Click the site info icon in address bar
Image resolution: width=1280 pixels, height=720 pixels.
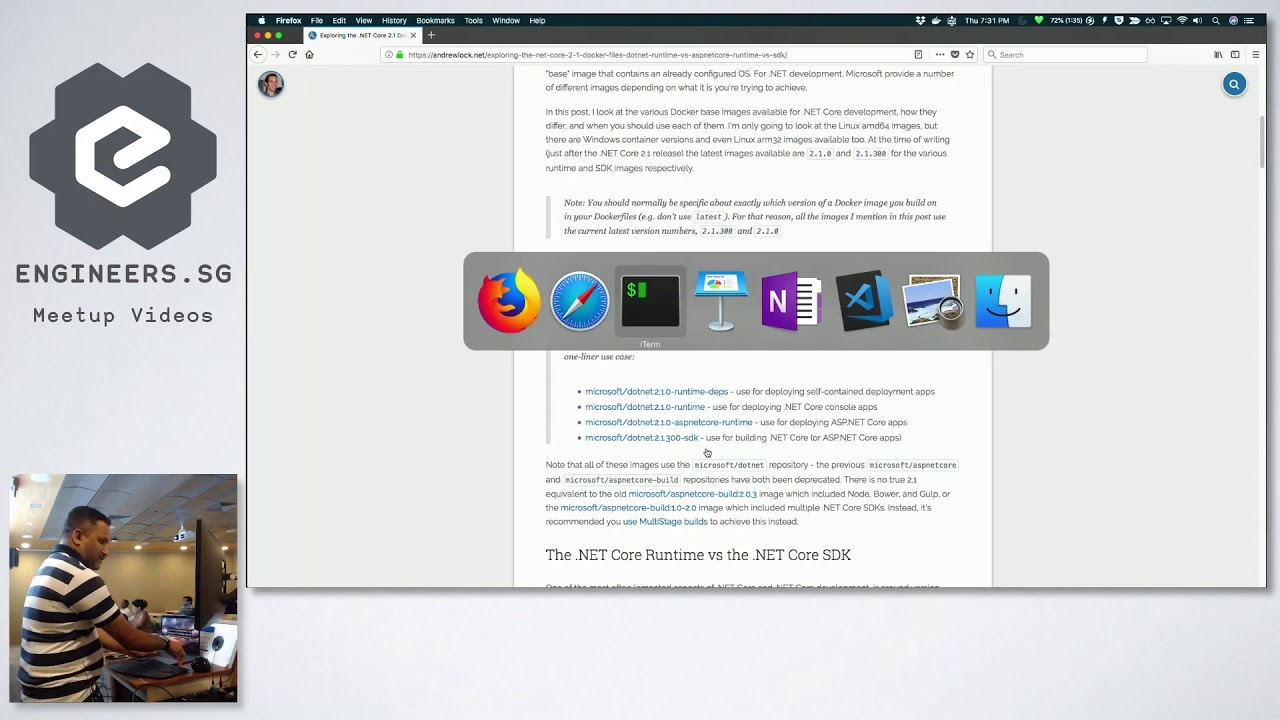tap(388, 55)
